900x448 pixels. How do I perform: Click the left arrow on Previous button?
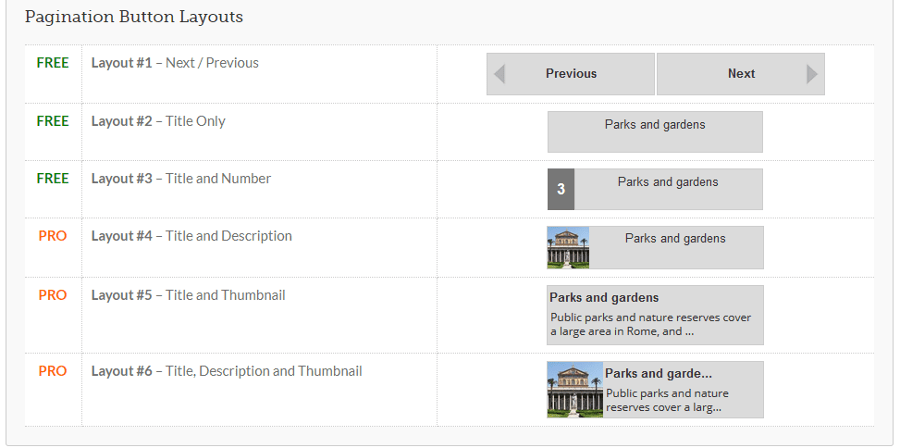pyautogui.click(x=499, y=74)
